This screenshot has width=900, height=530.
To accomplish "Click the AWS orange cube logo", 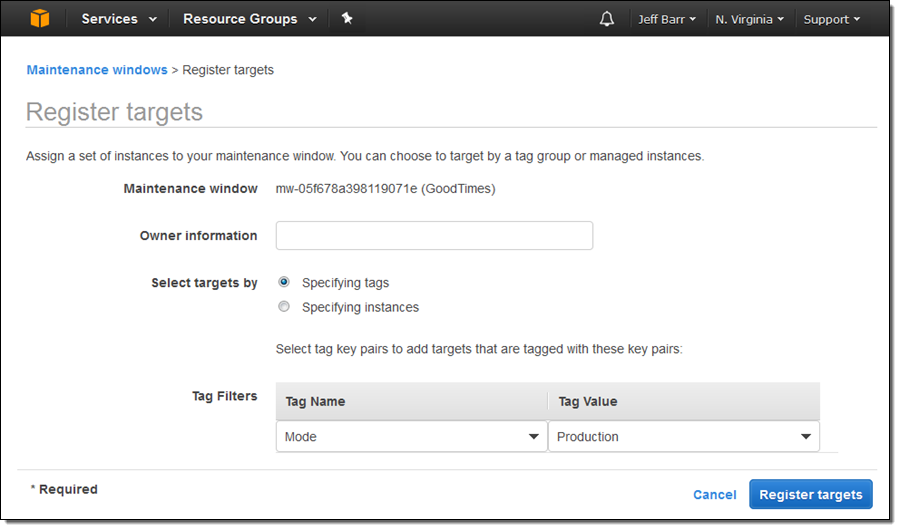I will (40, 18).
